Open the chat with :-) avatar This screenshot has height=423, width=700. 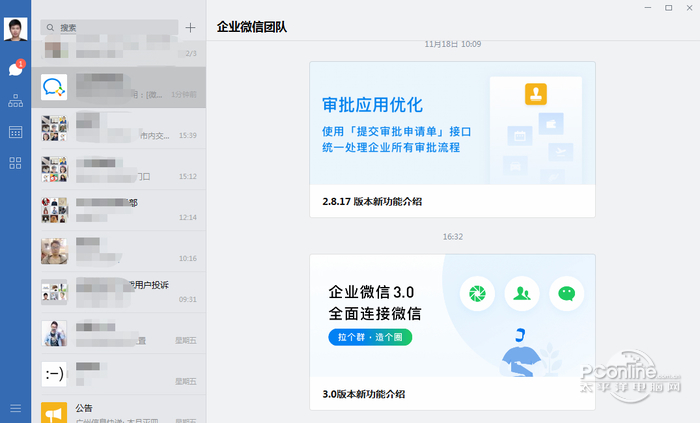click(x=119, y=374)
